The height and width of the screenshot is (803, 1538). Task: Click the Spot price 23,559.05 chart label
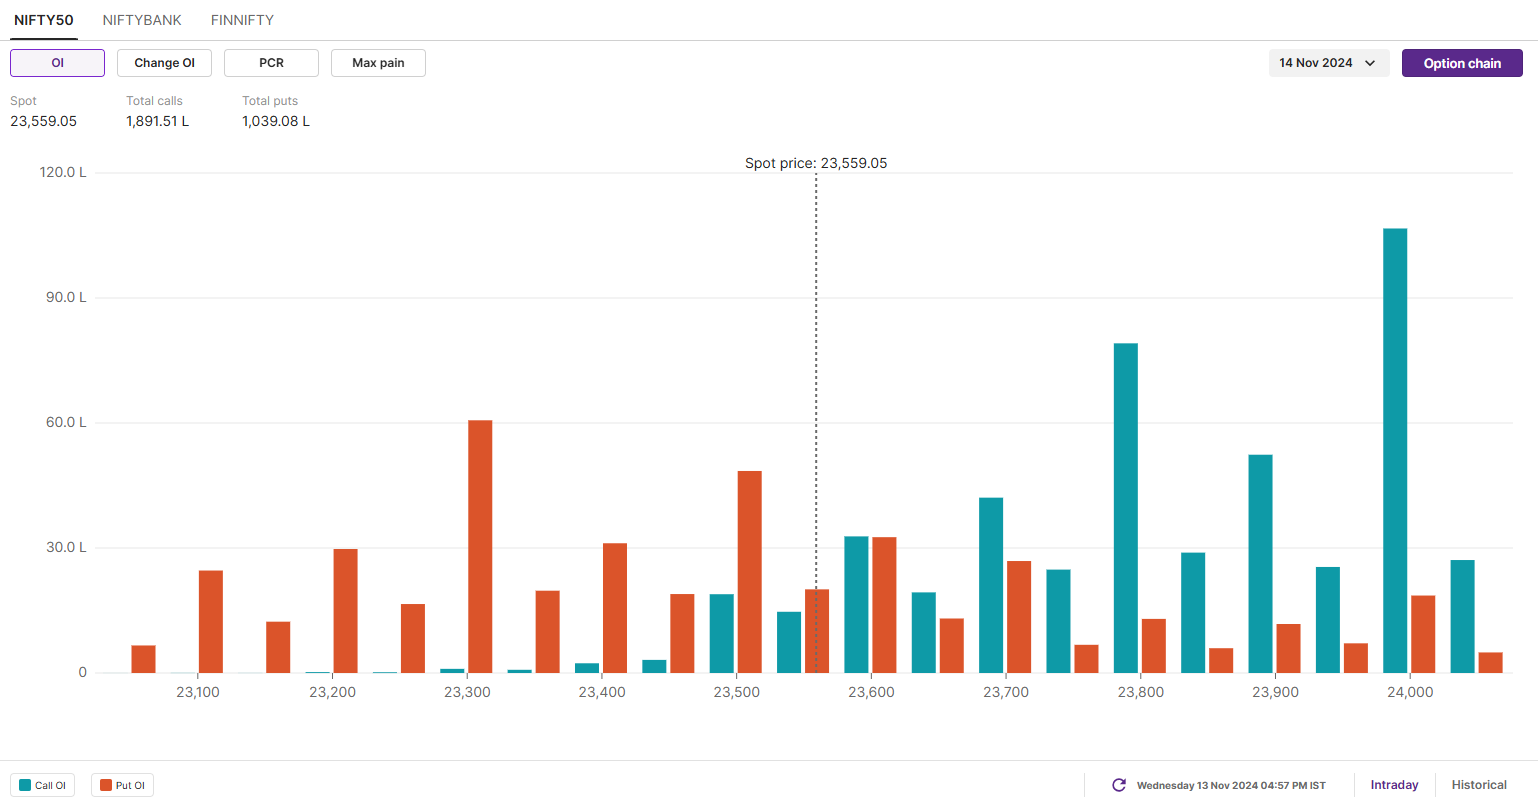click(x=816, y=163)
